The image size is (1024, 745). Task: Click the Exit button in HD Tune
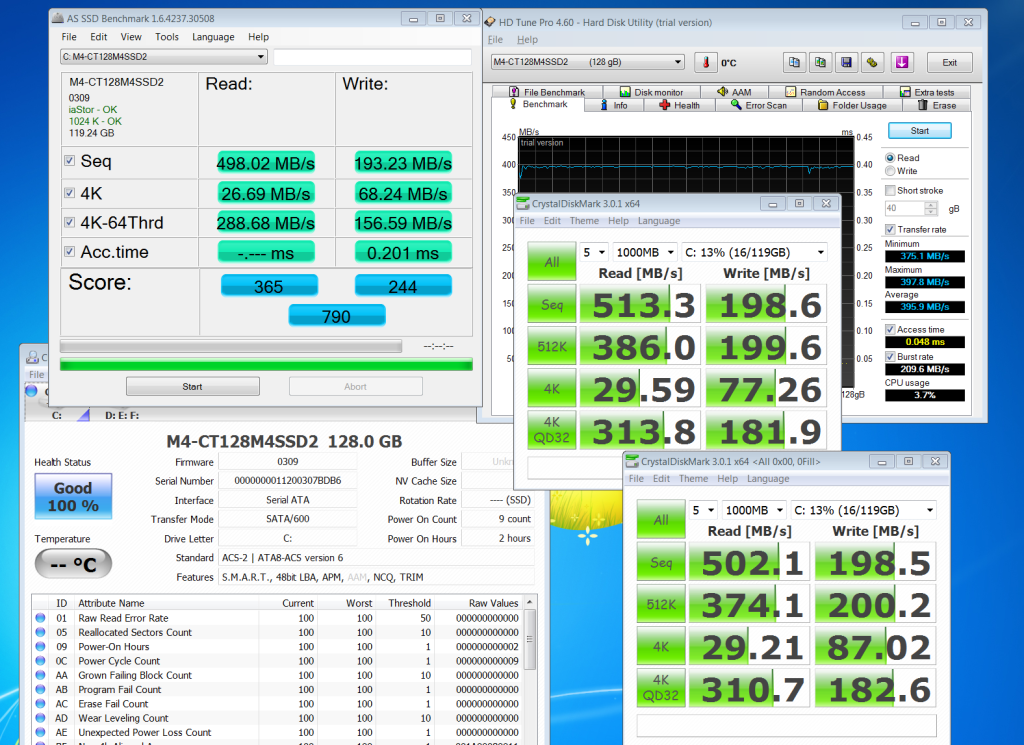[x=949, y=62]
